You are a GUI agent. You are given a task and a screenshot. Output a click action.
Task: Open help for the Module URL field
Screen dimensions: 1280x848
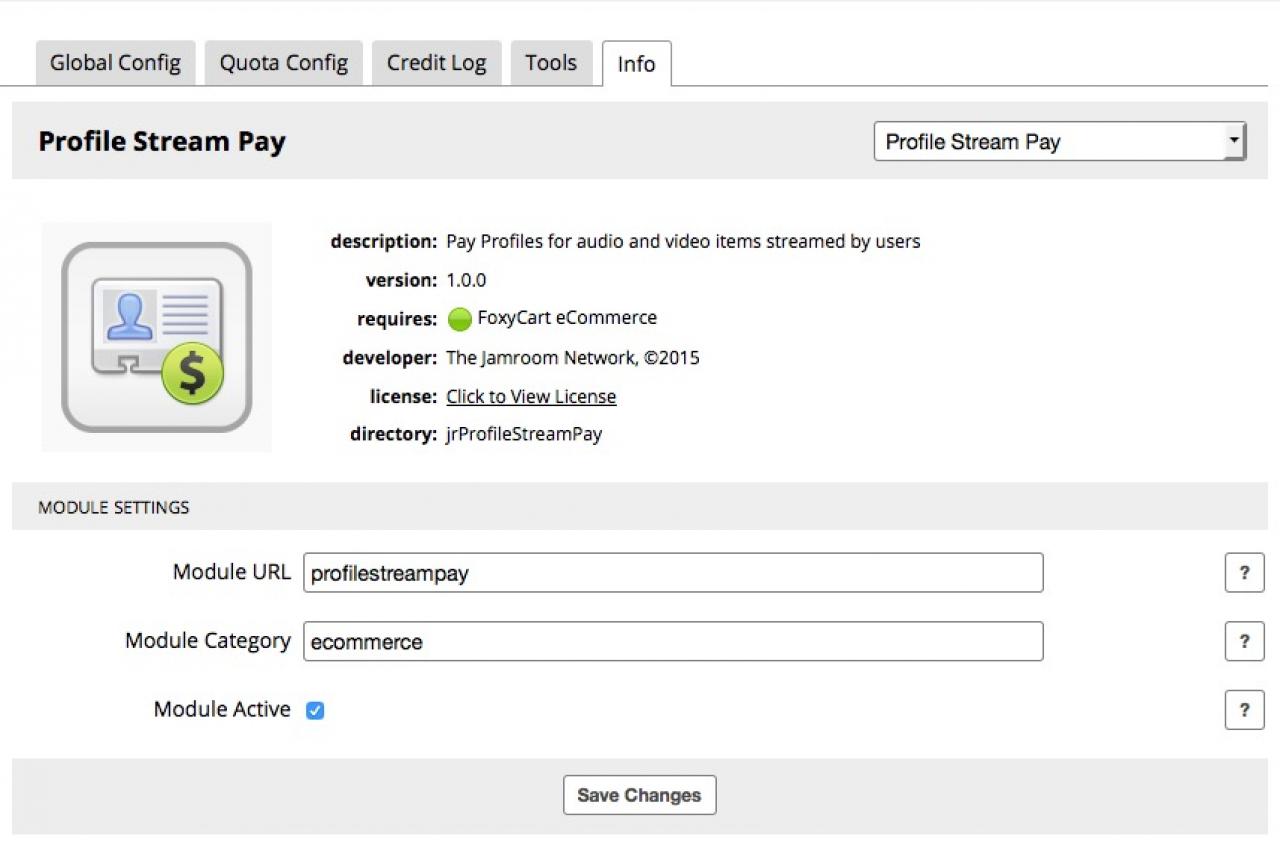click(1244, 573)
